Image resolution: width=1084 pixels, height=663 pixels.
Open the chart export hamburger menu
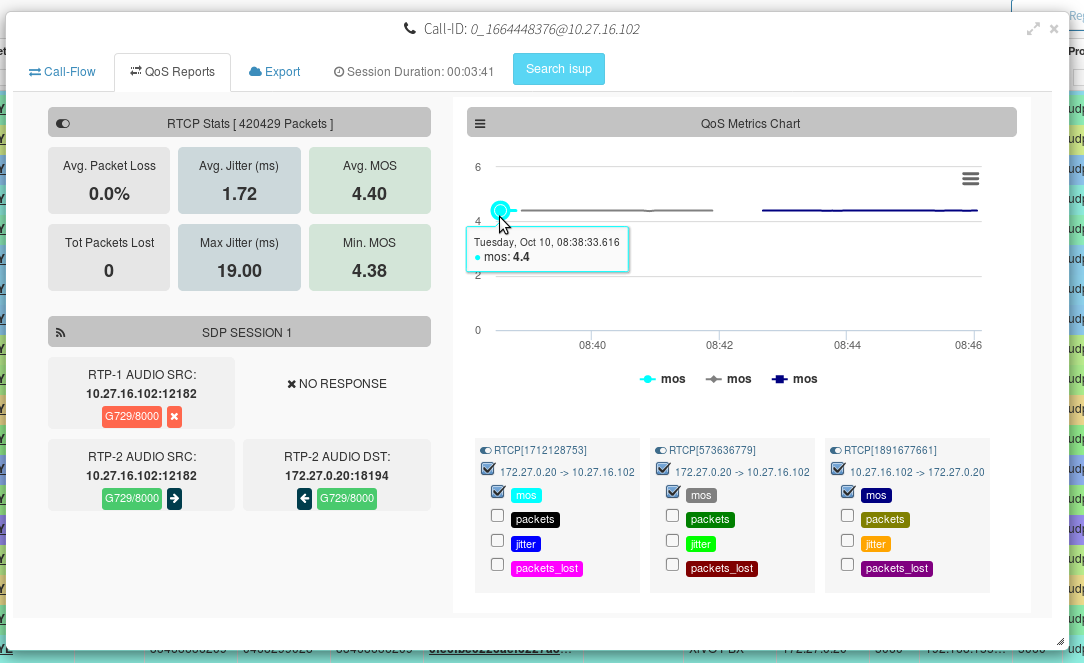point(971,179)
